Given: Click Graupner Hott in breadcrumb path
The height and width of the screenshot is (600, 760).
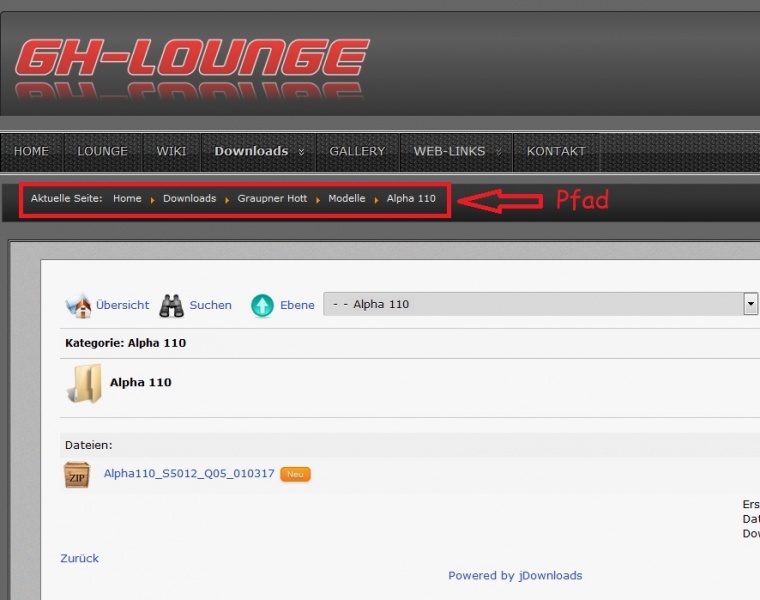Looking at the screenshot, I should (x=272, y=199).
